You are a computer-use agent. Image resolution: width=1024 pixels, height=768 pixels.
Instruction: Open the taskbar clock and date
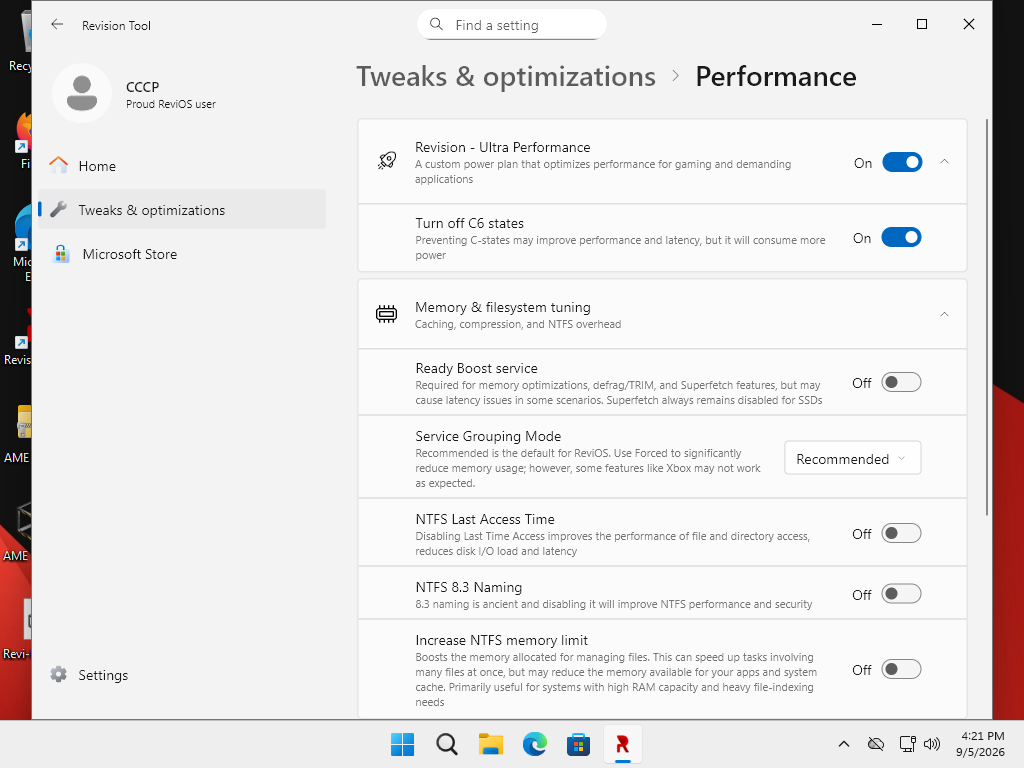click(980, 744)
